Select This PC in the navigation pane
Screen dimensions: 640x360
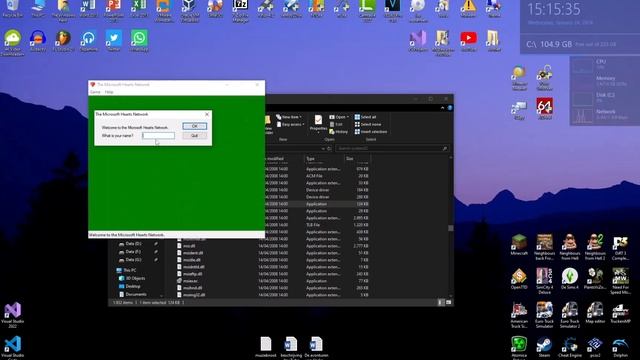(127, 270)
